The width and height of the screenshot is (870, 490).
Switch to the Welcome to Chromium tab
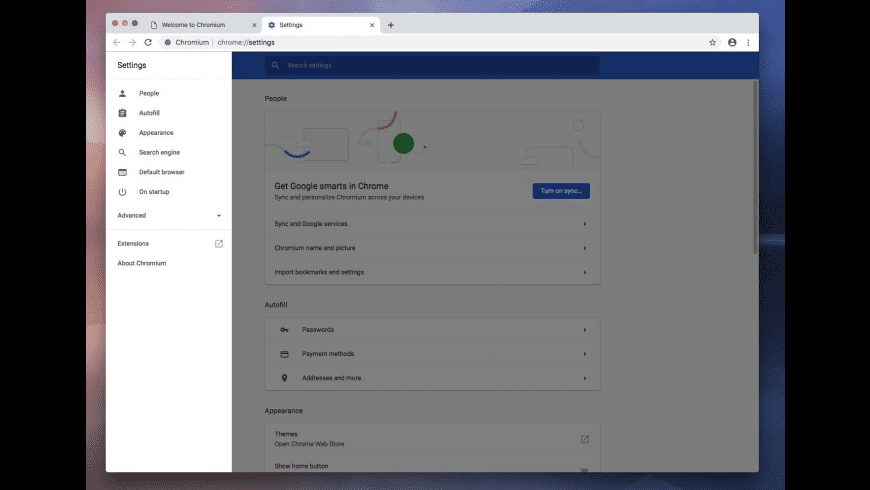pos(204,25)
